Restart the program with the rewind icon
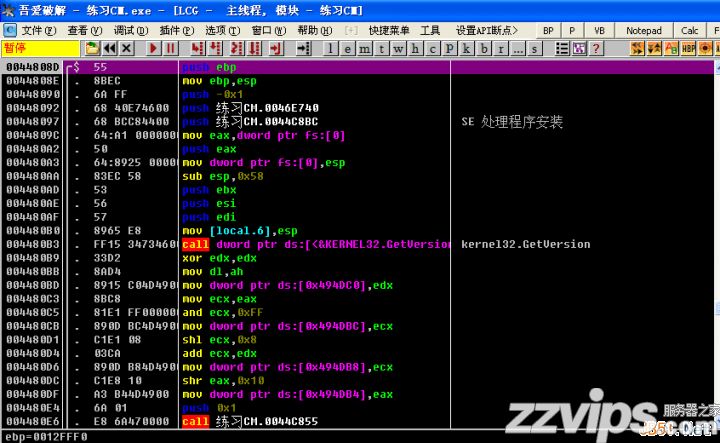The image size is (720, 443). pos(109,48)
